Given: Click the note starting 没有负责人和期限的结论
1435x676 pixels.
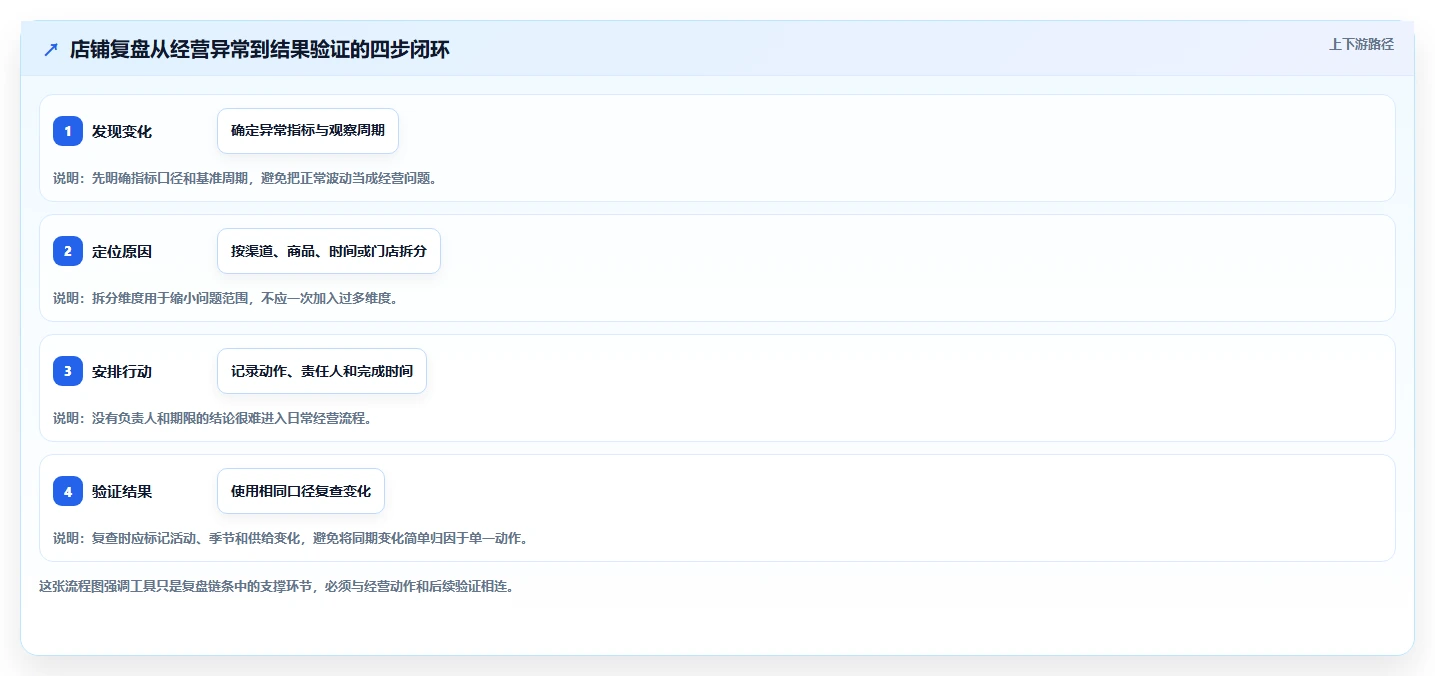Looking at the screenshot, I should point(212,418).
